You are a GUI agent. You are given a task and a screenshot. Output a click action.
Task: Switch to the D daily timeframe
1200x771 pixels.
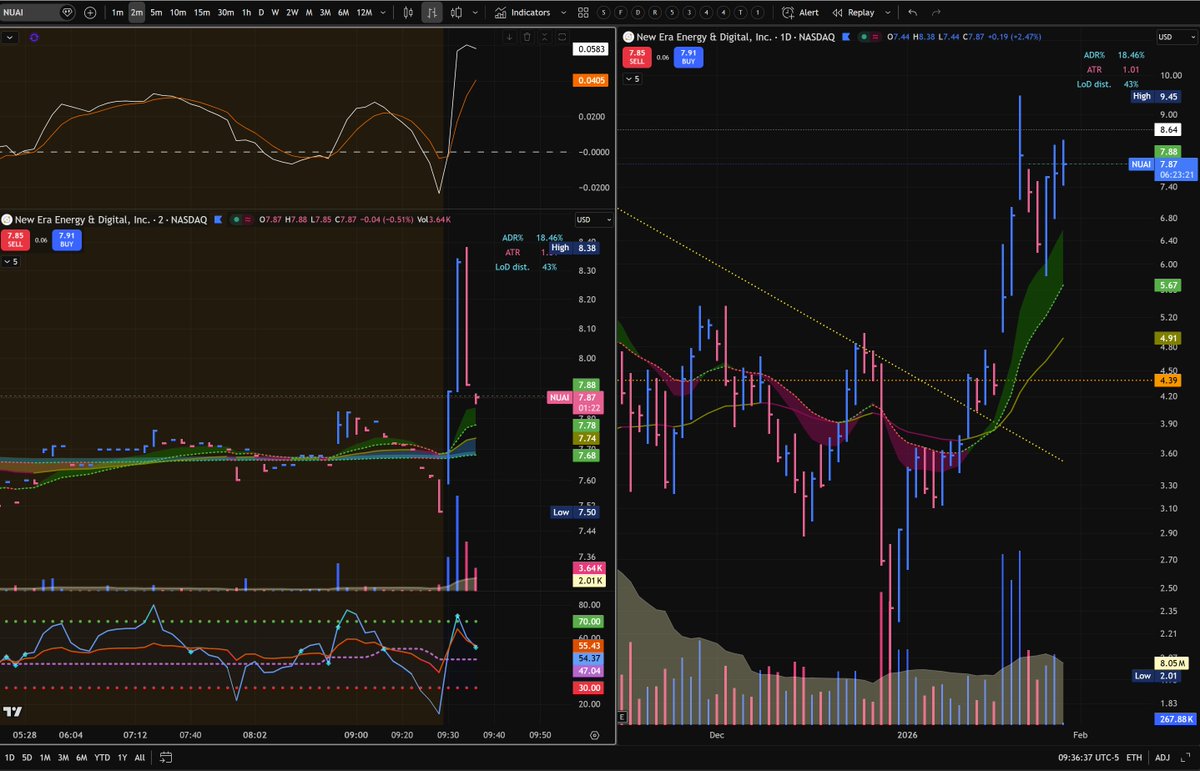pyautogui.click(x=261, y=13)
